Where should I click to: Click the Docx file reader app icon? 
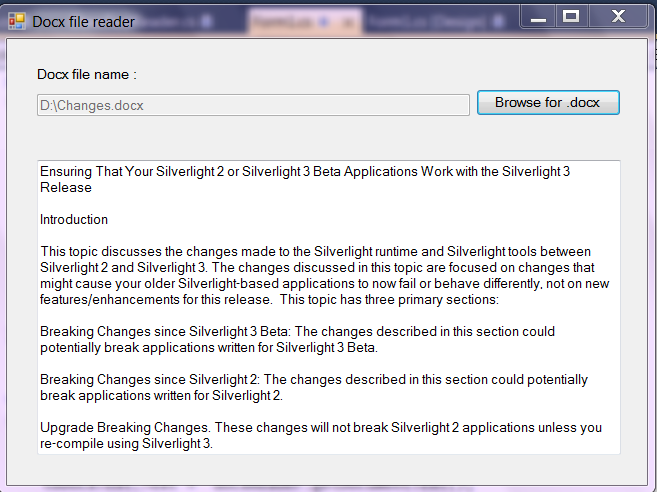tap(17, 21)
